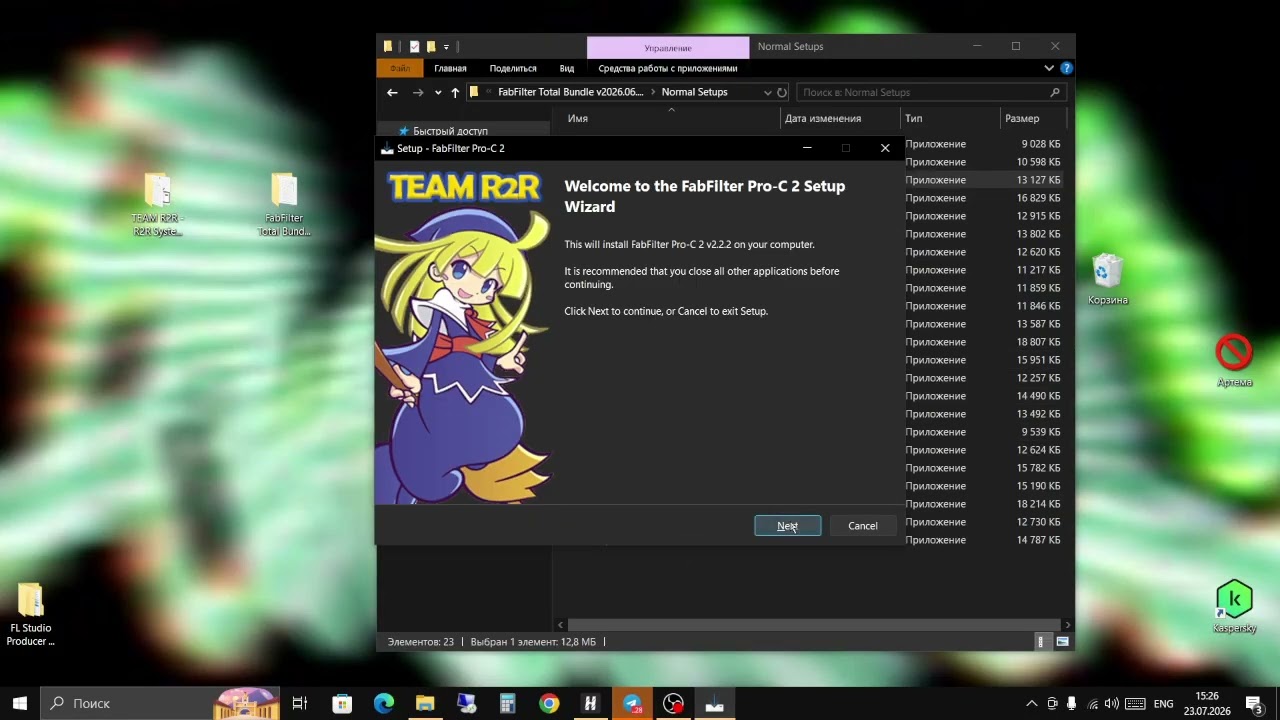The width and height of the screenshot is (1280, 720).
Task: Switch Explorer to large thumbnails view icon
Action: 1062,642
